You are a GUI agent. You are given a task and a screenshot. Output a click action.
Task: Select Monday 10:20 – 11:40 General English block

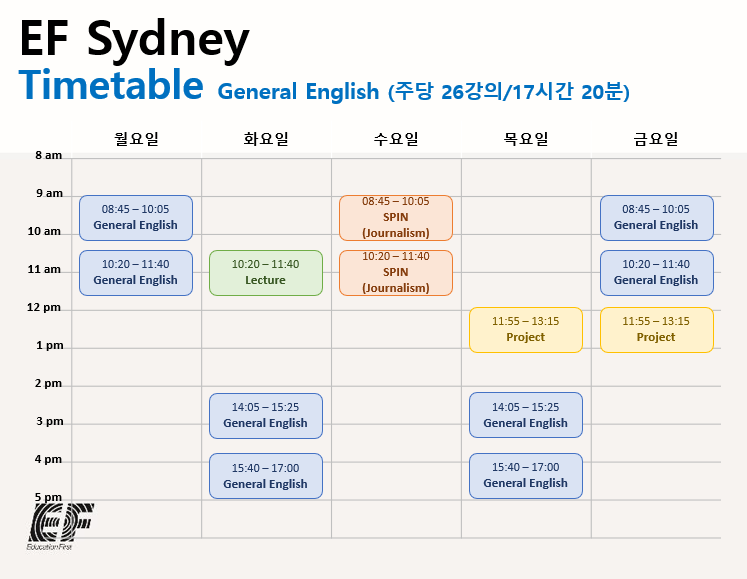136,273
